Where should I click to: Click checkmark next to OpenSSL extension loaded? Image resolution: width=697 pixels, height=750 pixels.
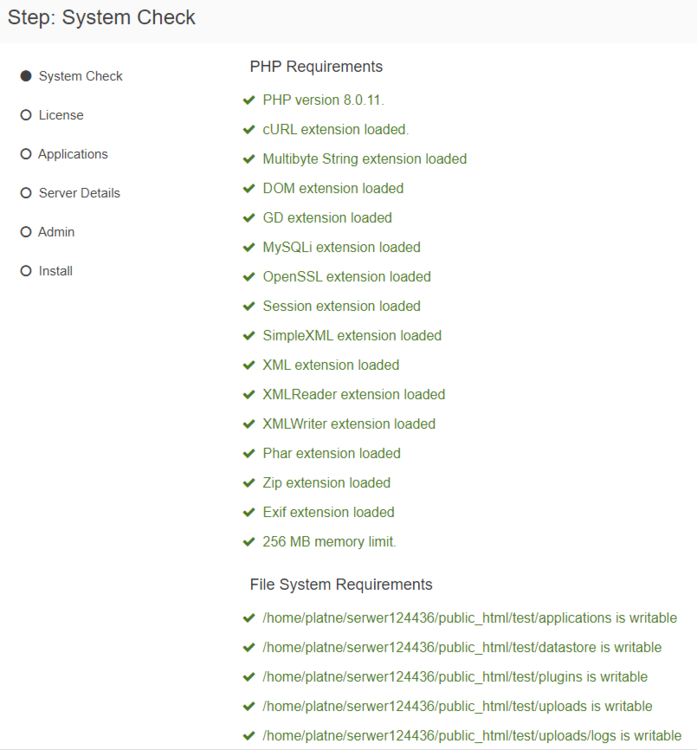[x=249, y=277]
